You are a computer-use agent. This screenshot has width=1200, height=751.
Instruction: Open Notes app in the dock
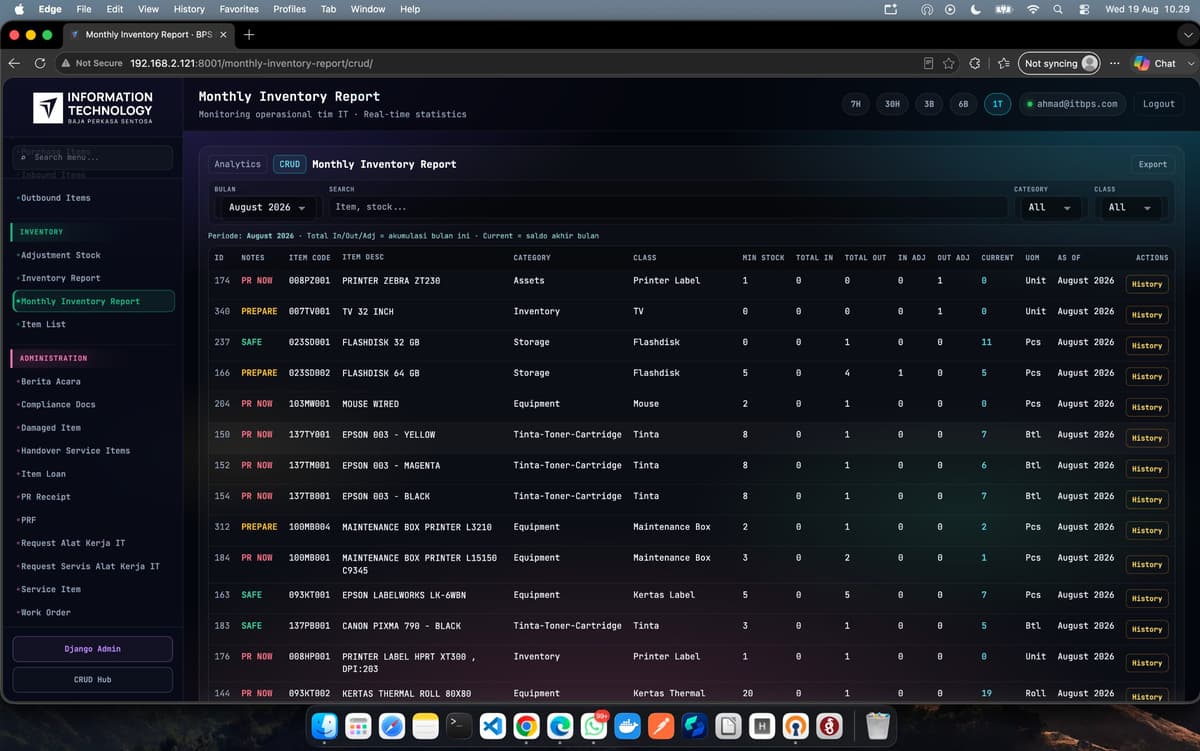425,727
